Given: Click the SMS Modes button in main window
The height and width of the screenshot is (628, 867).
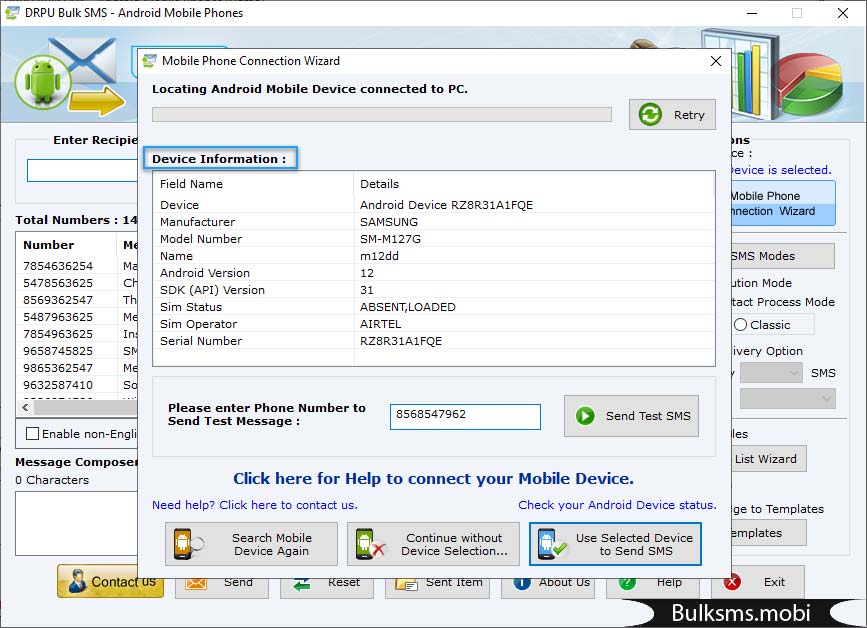Looking at the screenshot, I should (x=781, y=256).
